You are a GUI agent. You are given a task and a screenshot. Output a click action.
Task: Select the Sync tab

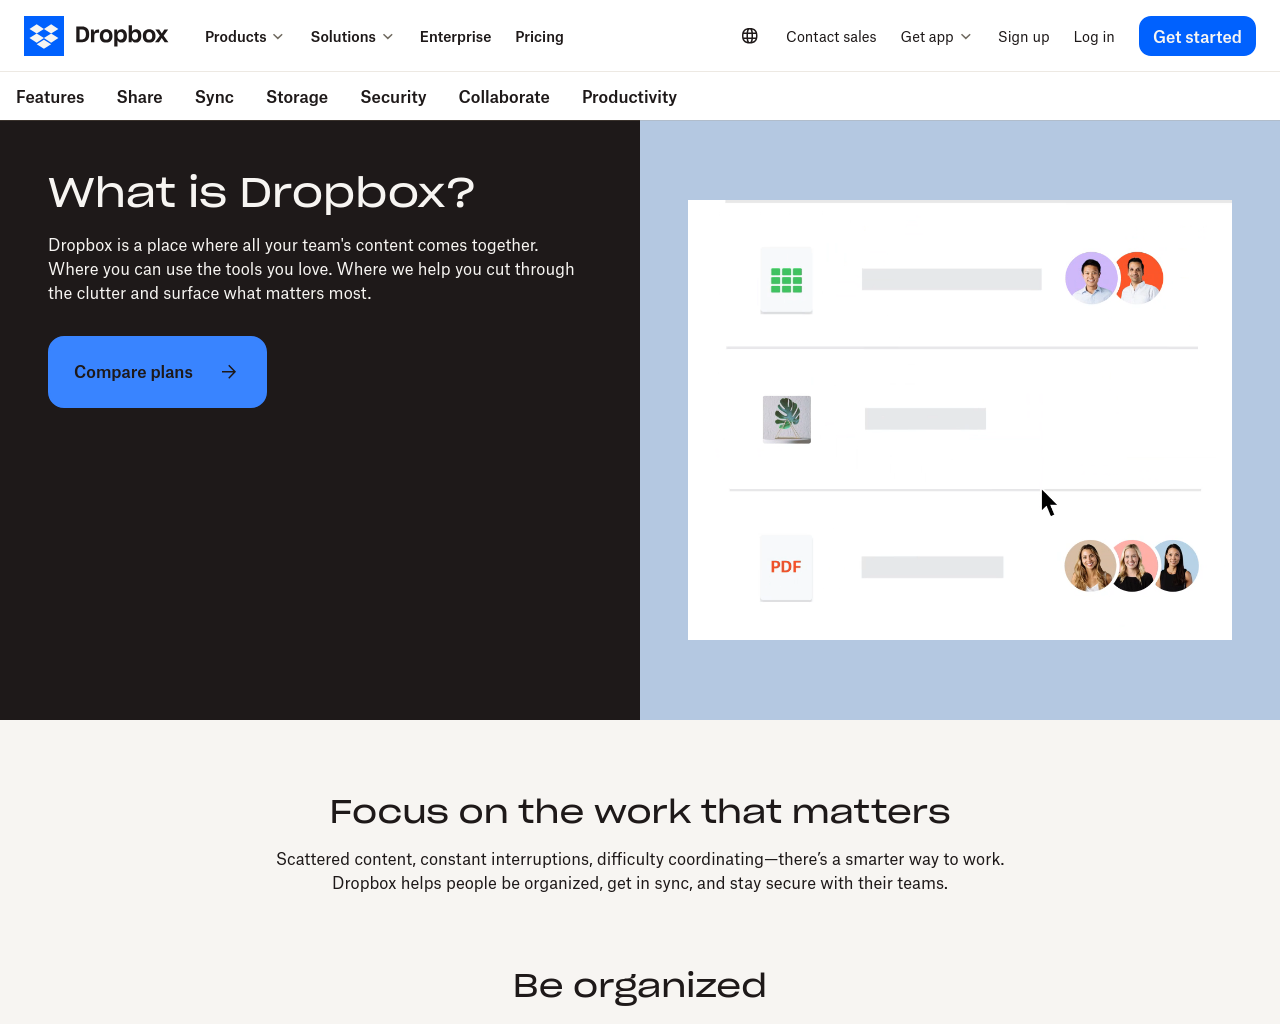tap(214, 97)
